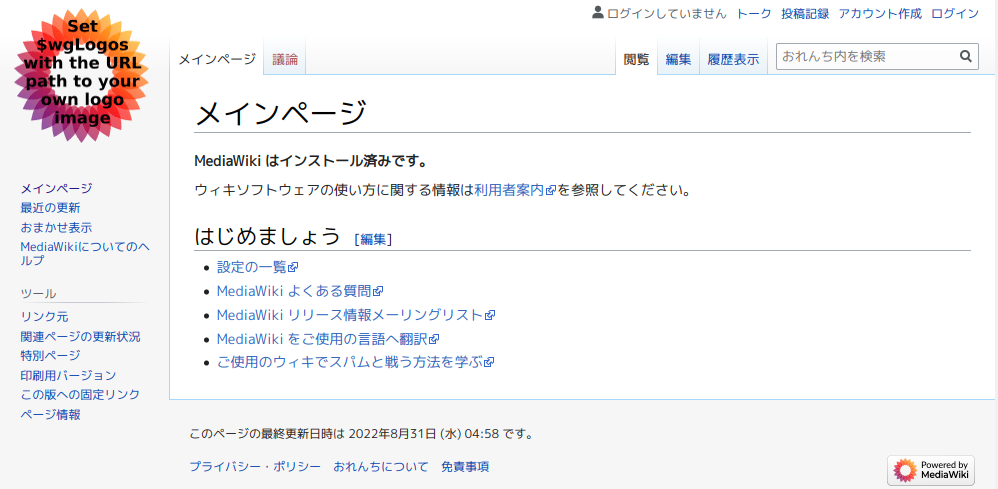Image resolution: width=998 pixels, height=489 pixels.
Task: Click 印刷用バージョン in tools
Action: coord(68,375)
